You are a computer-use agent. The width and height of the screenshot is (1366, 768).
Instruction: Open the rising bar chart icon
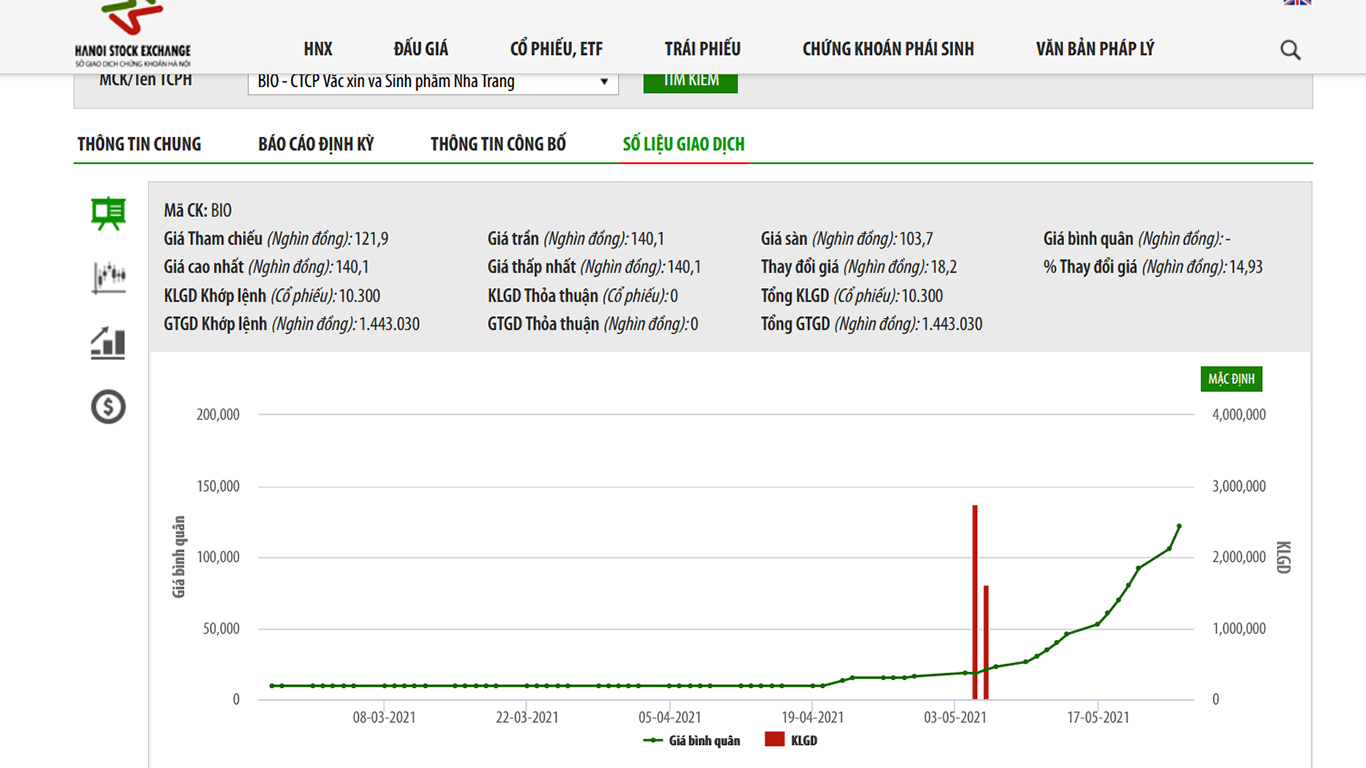tap(108, 343)
